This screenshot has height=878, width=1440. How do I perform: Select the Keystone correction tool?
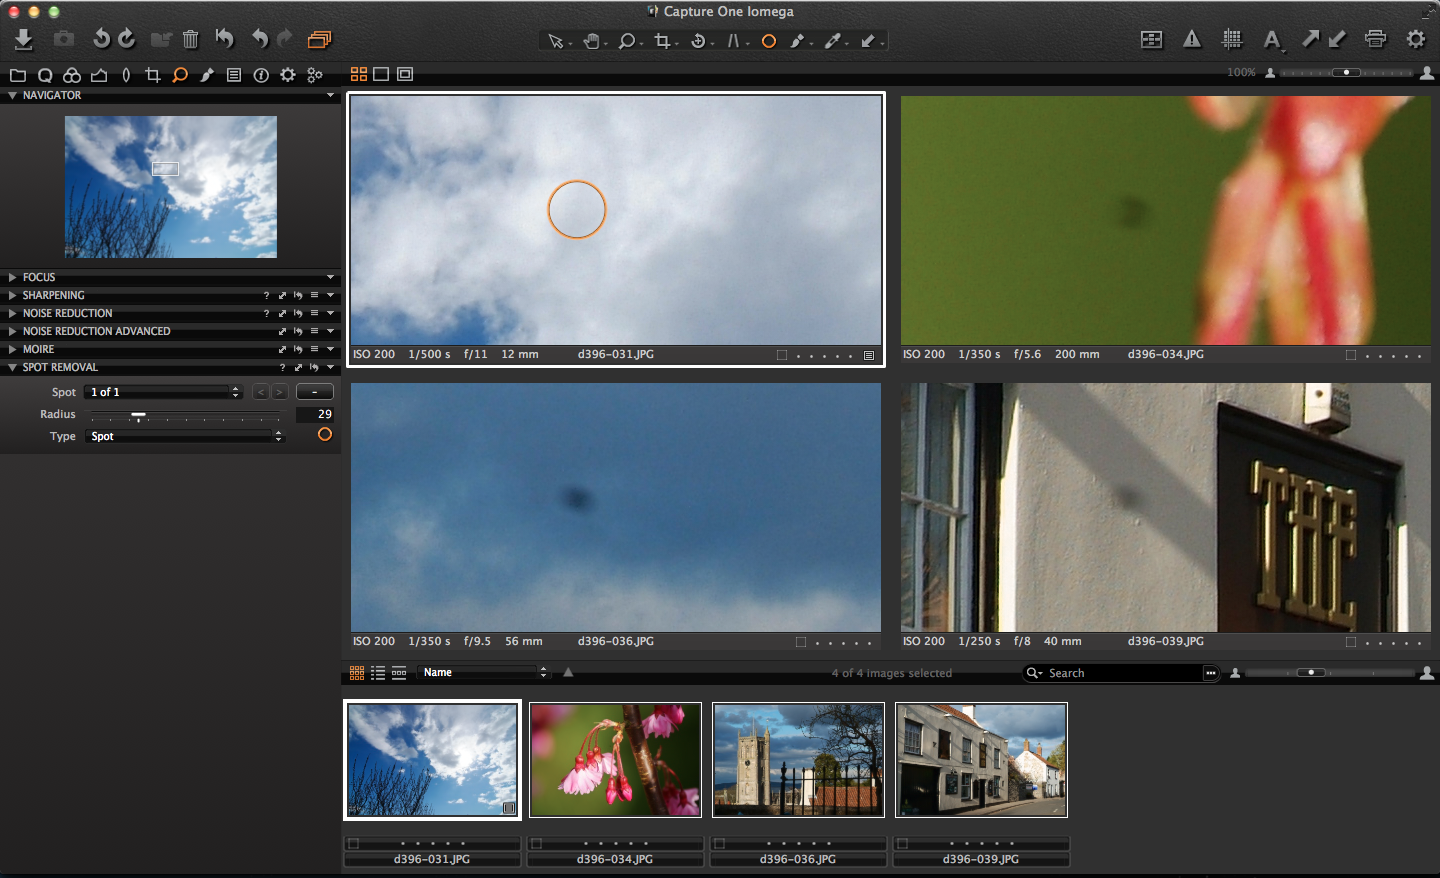(735, 41)
